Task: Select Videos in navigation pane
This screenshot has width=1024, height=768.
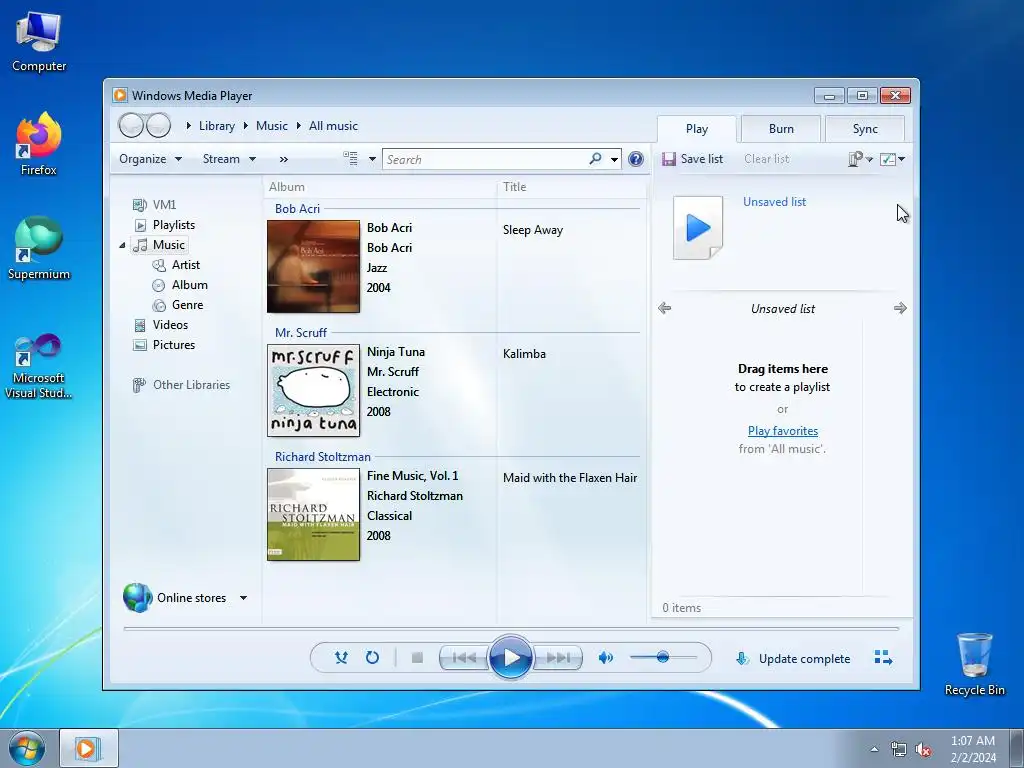Action: pos(161,325)
